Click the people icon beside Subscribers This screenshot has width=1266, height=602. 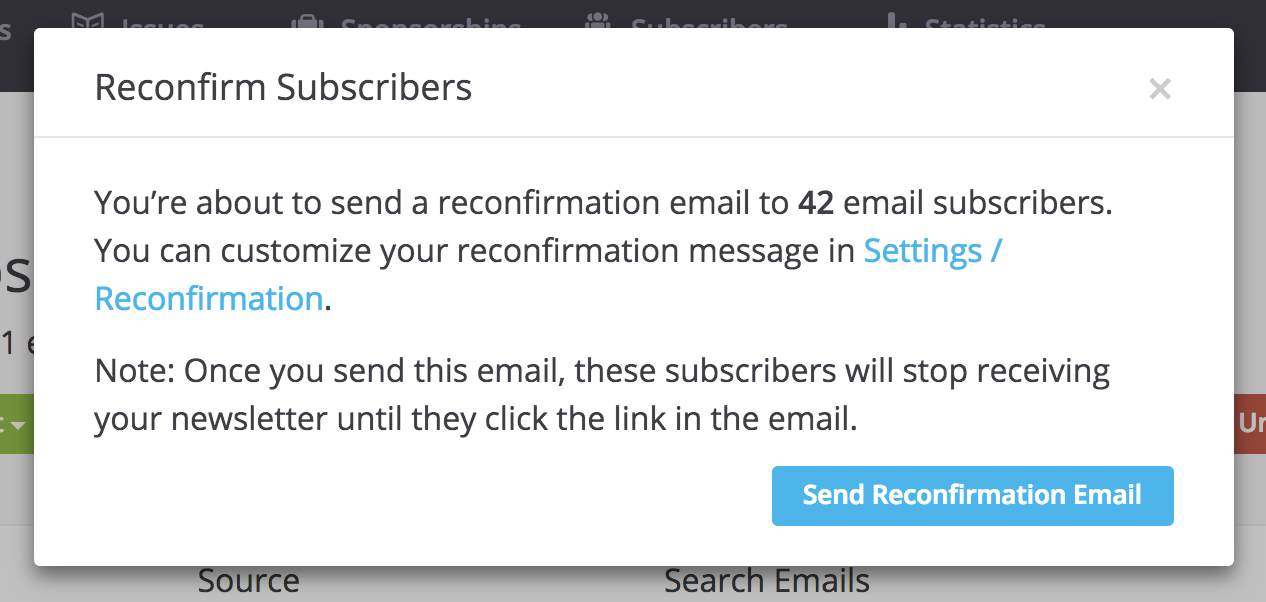tap(598, 22)
